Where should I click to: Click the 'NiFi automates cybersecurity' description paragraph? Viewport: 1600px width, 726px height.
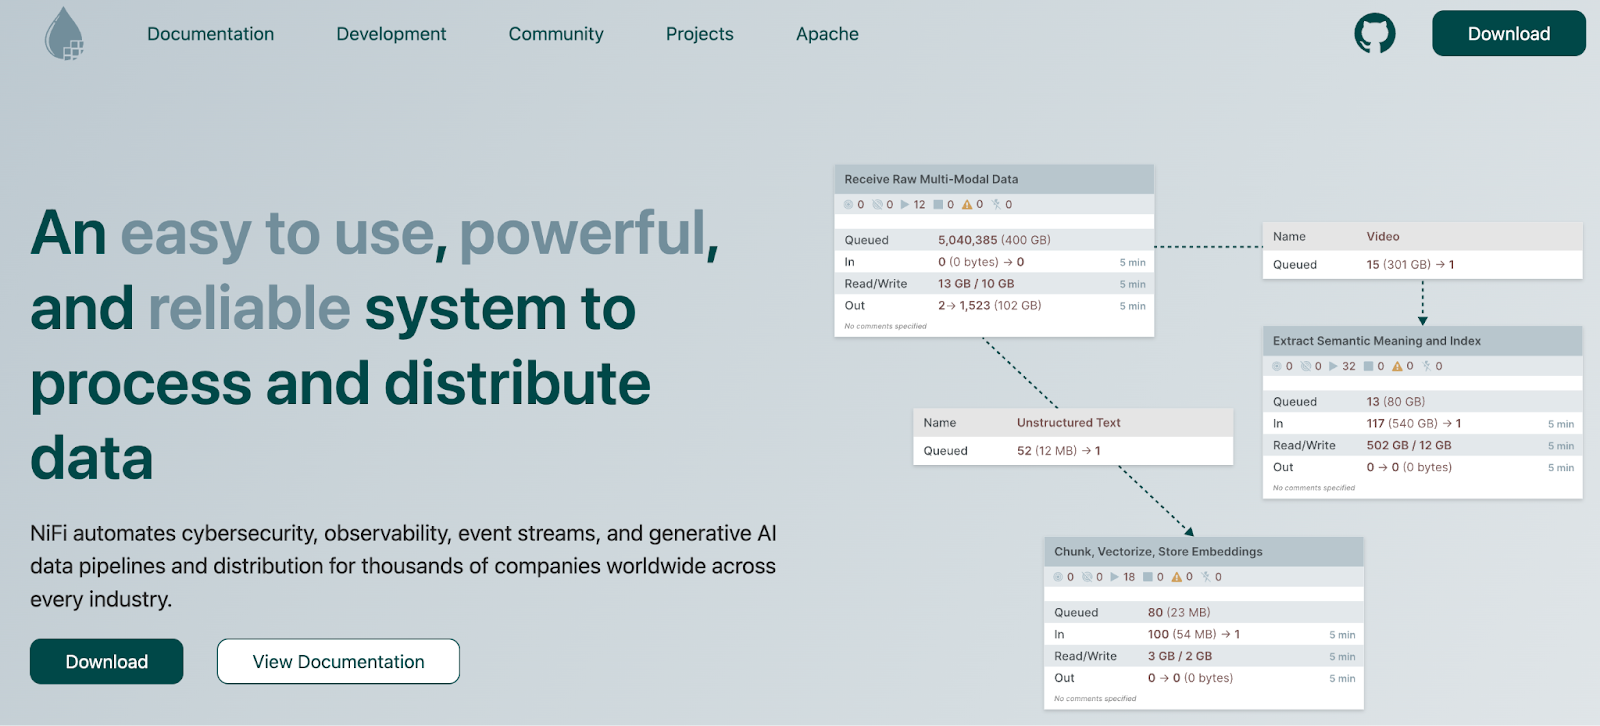click(x=403, y=566)
